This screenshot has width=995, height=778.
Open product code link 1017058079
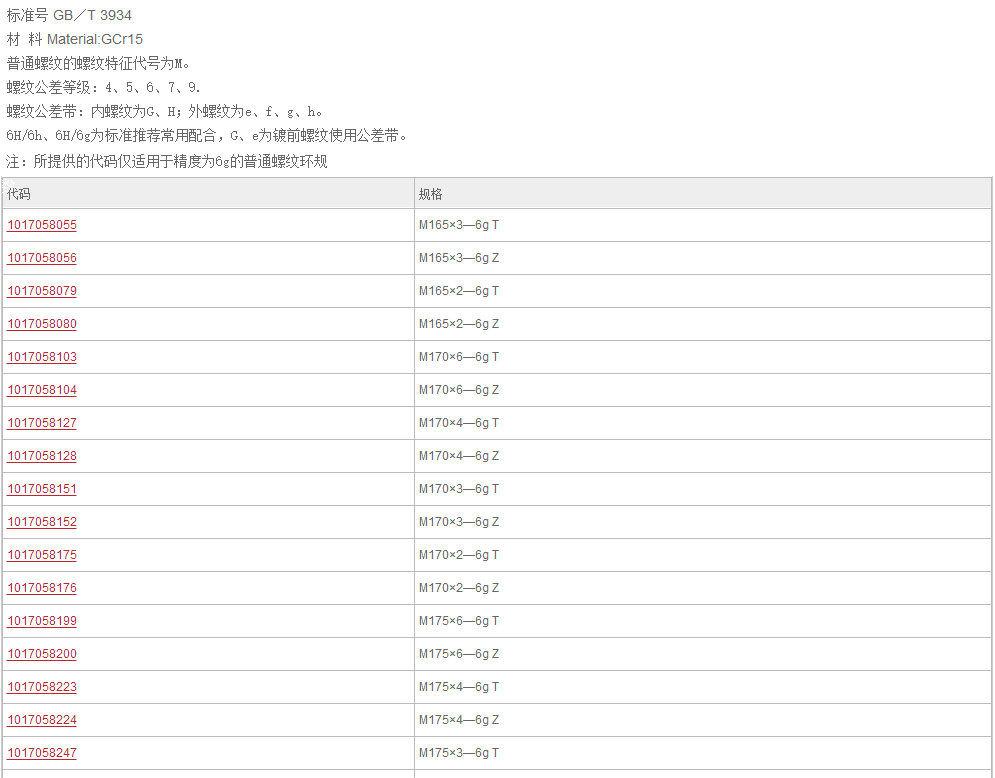click(x=42, y=291)
